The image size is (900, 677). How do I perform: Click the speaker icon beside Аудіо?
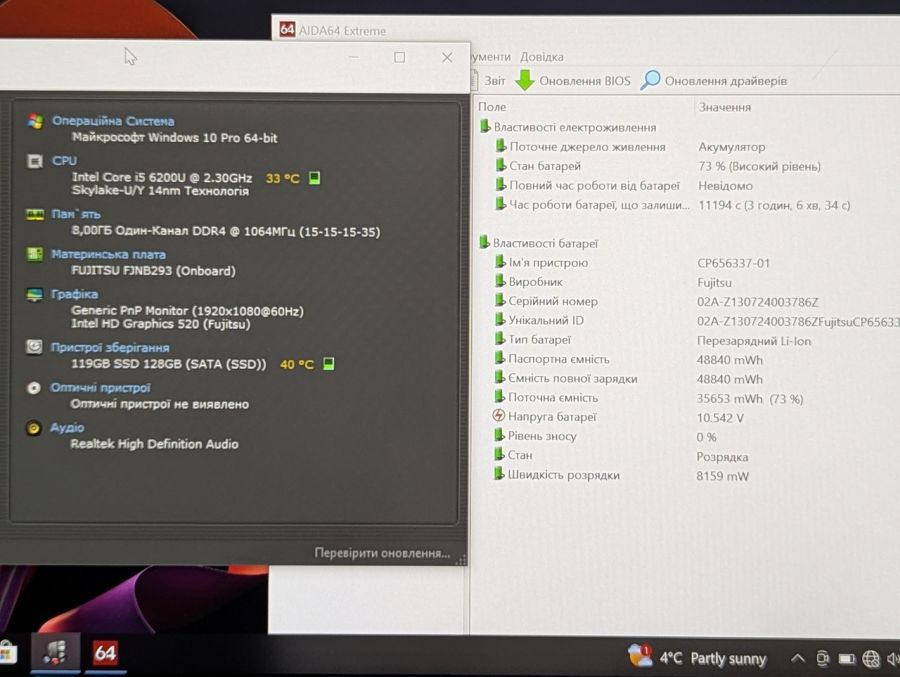click(34, 428)
